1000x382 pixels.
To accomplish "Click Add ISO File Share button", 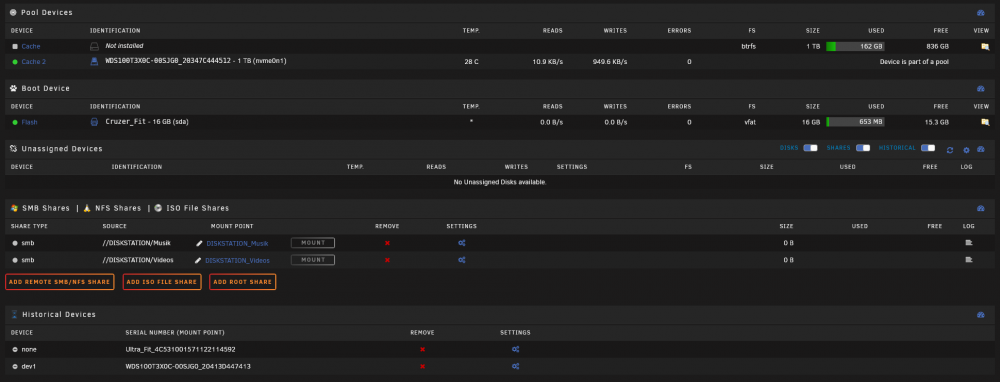I will click(162, 282).
